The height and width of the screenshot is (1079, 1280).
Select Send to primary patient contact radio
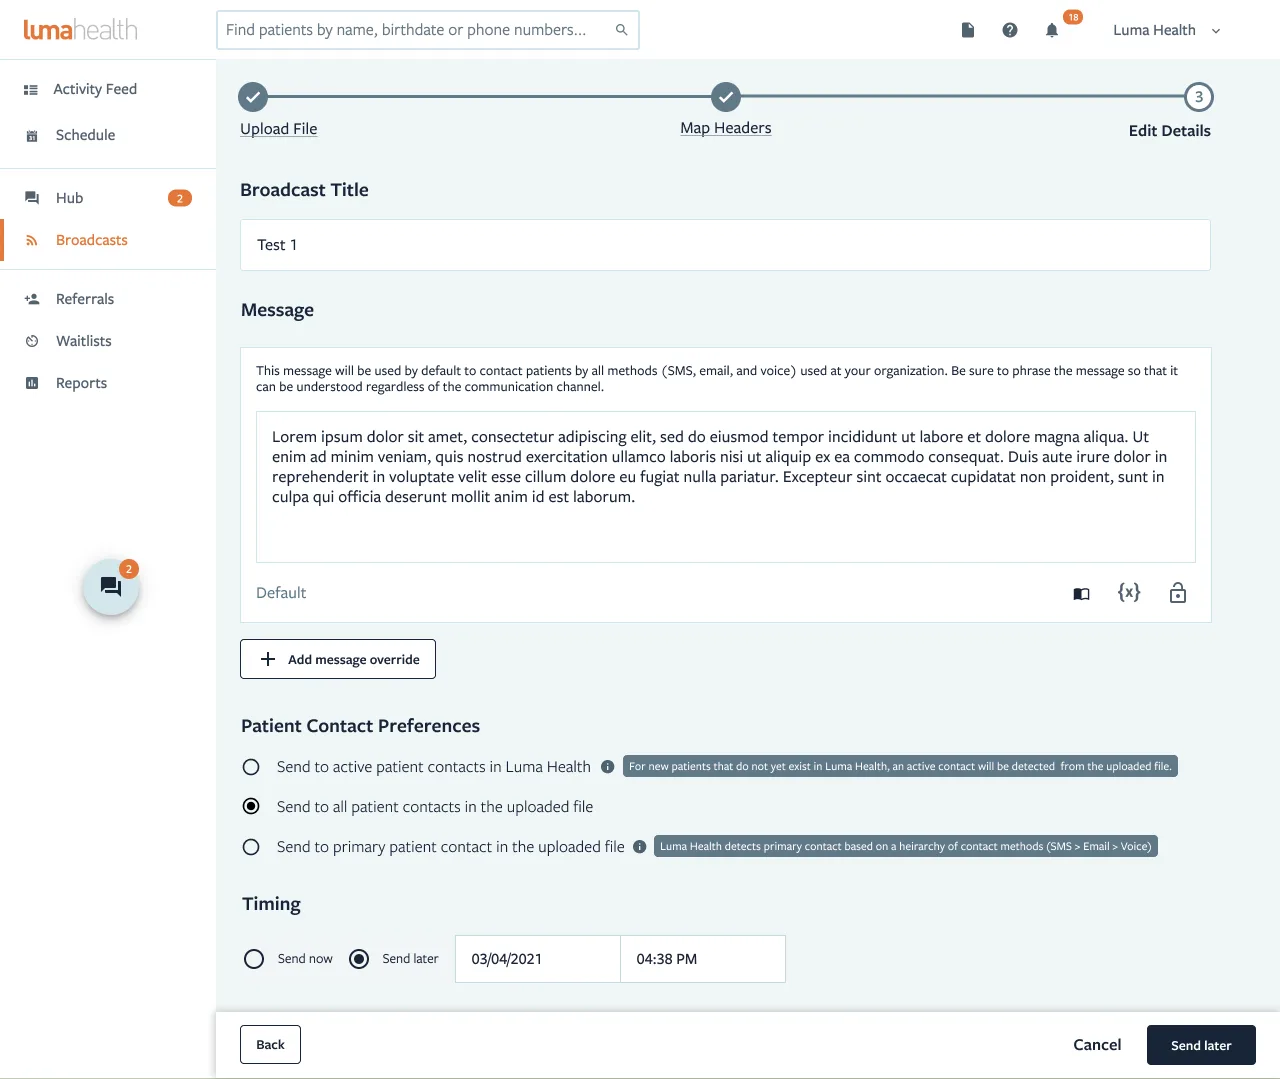[x=251, y=847]
